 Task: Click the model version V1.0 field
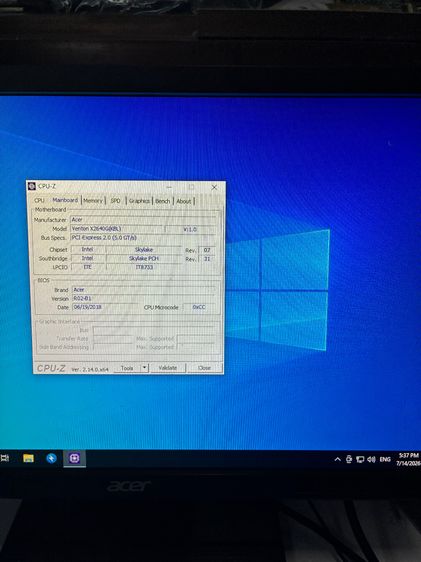(x=190, y=229)
